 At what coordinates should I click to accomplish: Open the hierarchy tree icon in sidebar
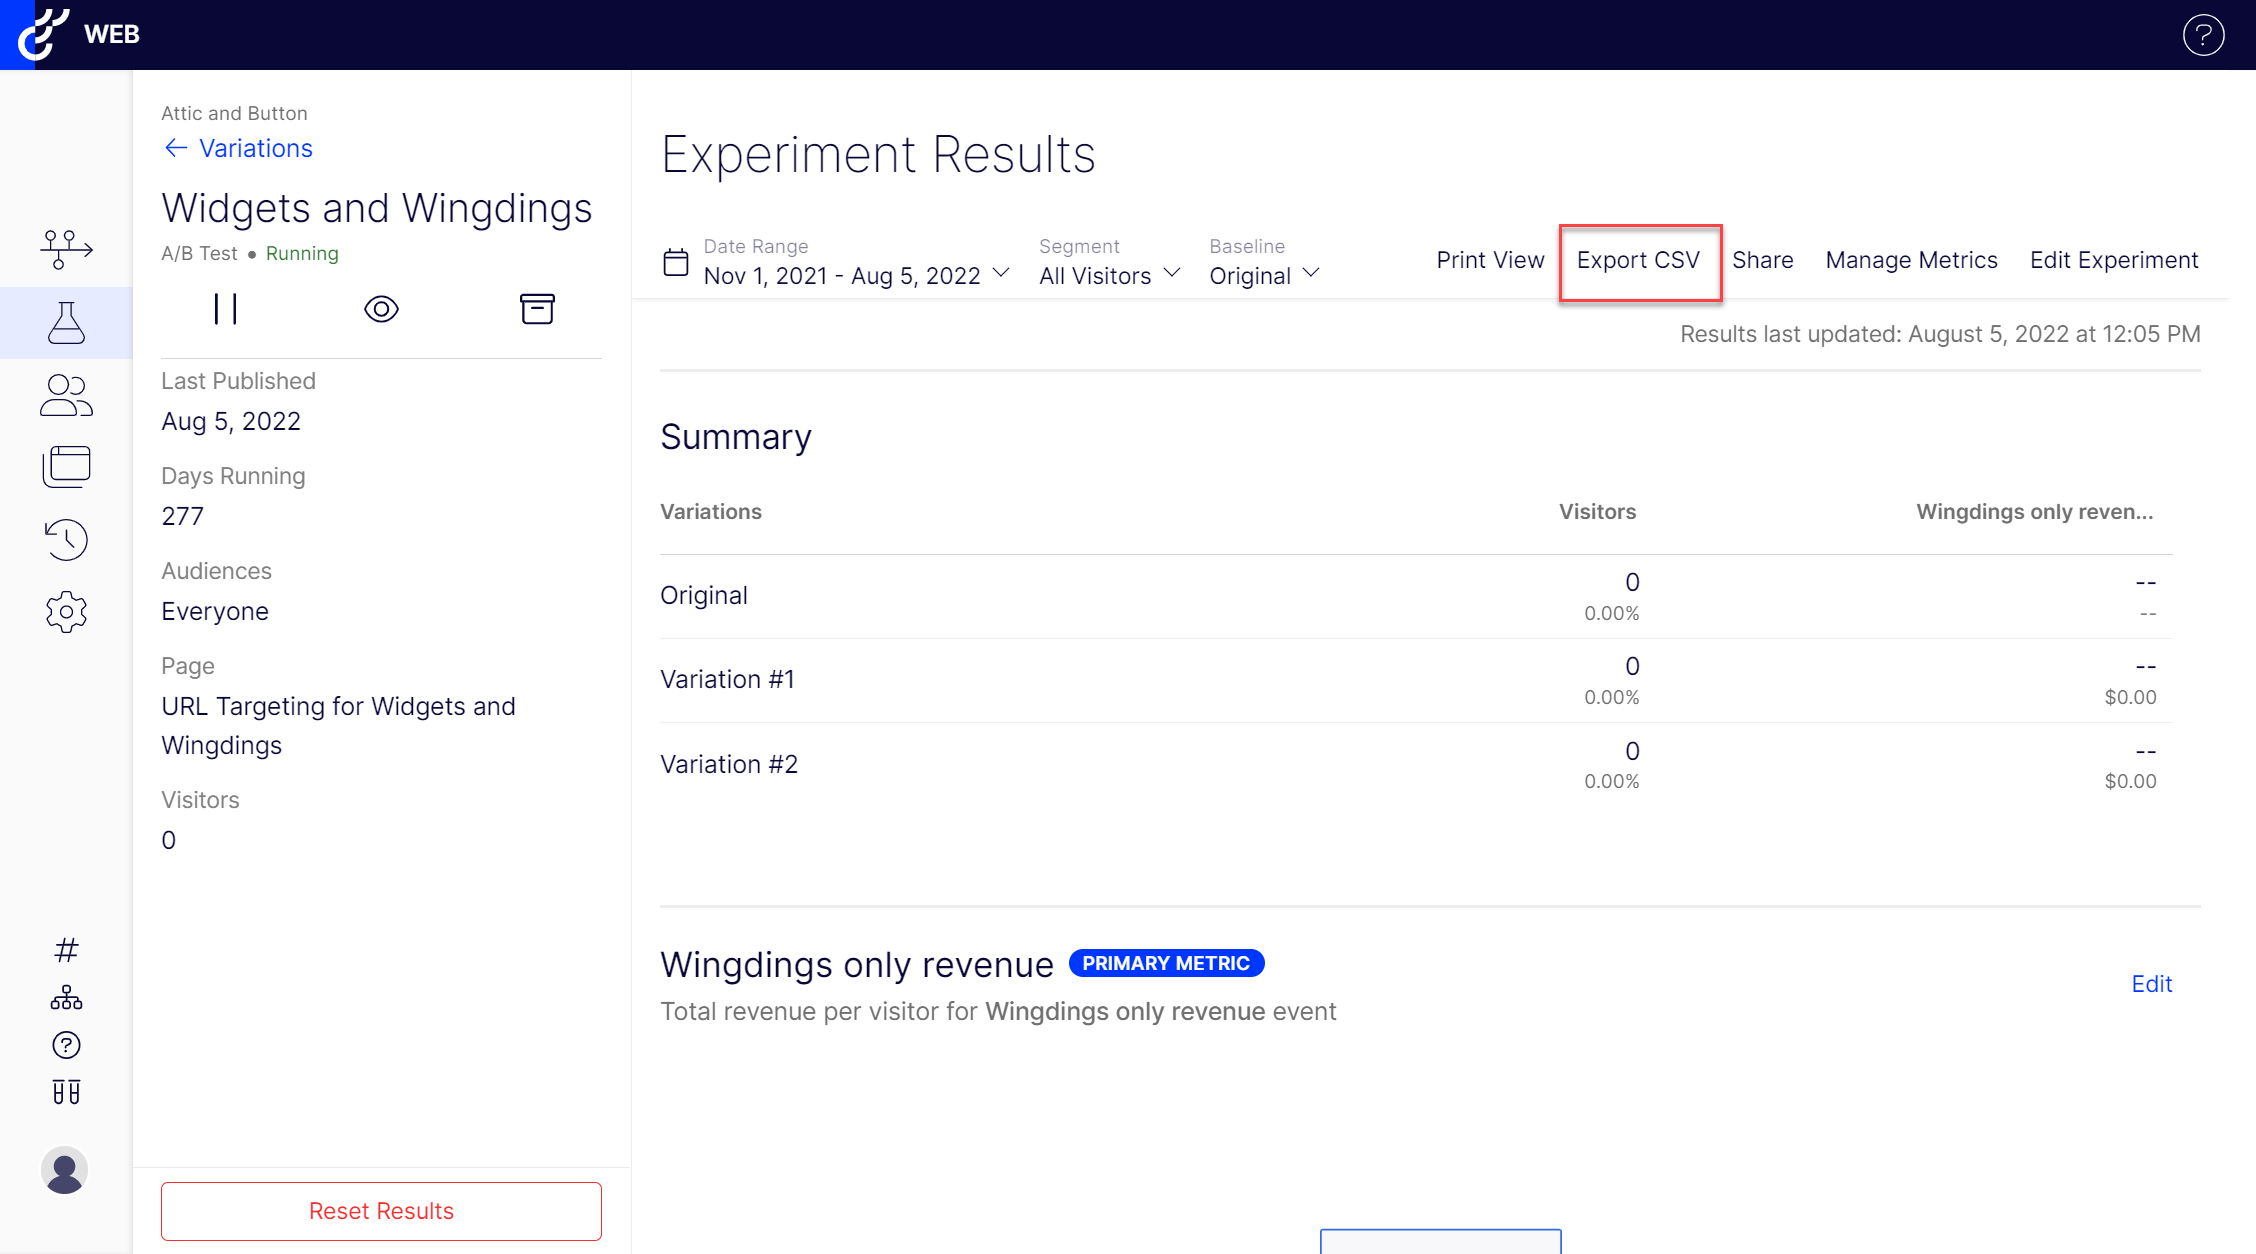click(x=66, y=997)
